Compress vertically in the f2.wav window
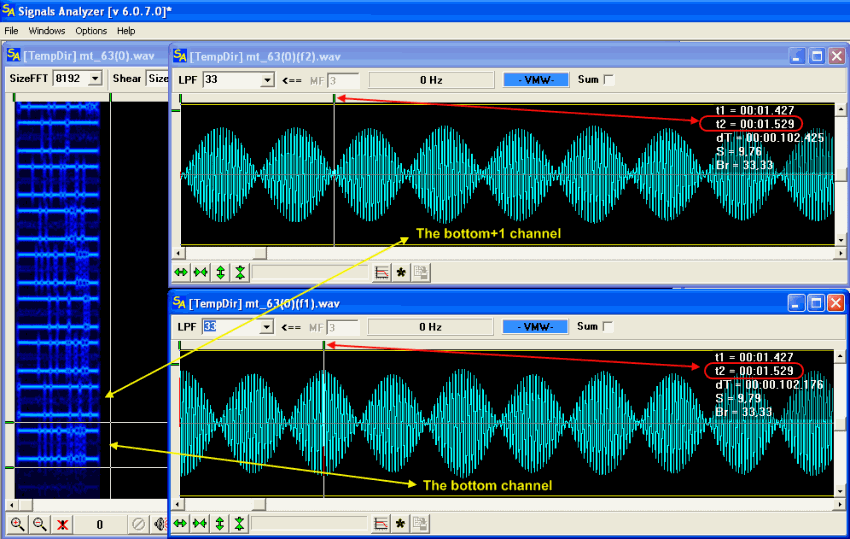Screen dimensions: 850x539 click(x=240, y=272)
